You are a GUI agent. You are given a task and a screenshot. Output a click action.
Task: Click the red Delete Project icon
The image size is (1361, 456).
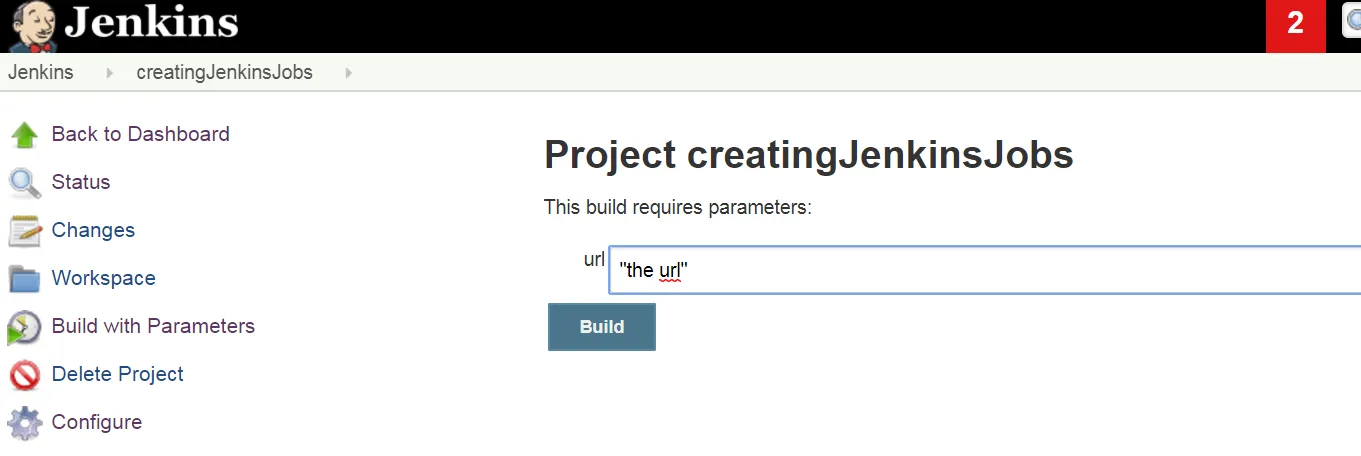[x=24, y=375]
